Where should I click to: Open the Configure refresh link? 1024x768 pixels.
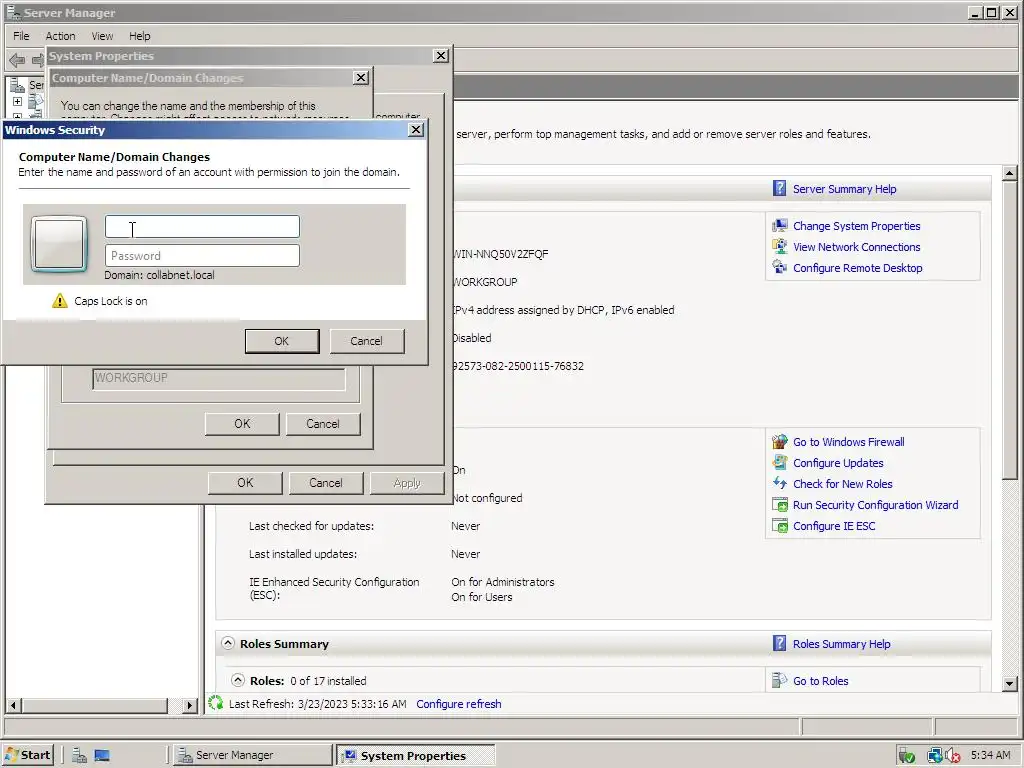(x=458, y=704)
